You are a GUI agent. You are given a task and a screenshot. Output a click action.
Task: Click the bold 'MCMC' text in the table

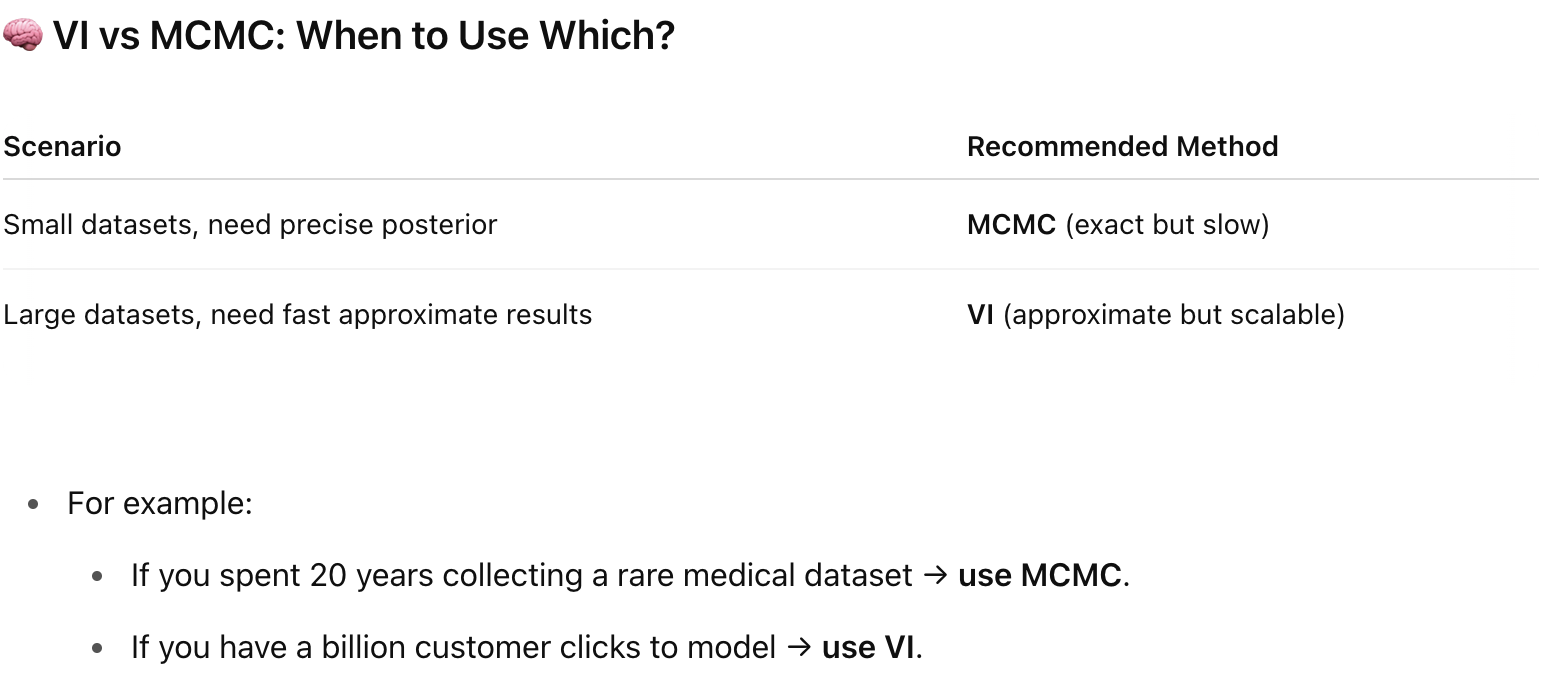coord(1011,224)
